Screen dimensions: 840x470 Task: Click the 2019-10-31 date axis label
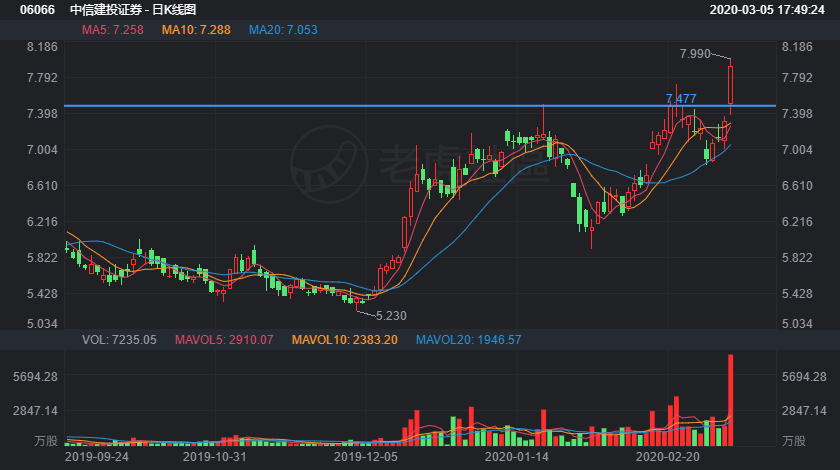tap(214, 457)
